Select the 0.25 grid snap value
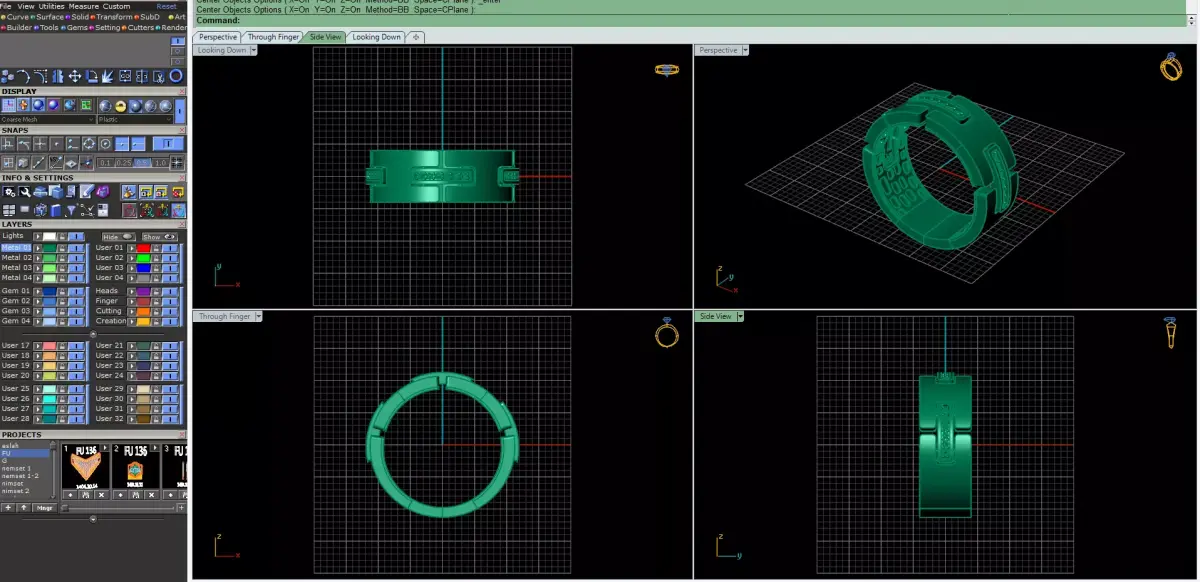The image size is (1200, 582). click(124, 163)
